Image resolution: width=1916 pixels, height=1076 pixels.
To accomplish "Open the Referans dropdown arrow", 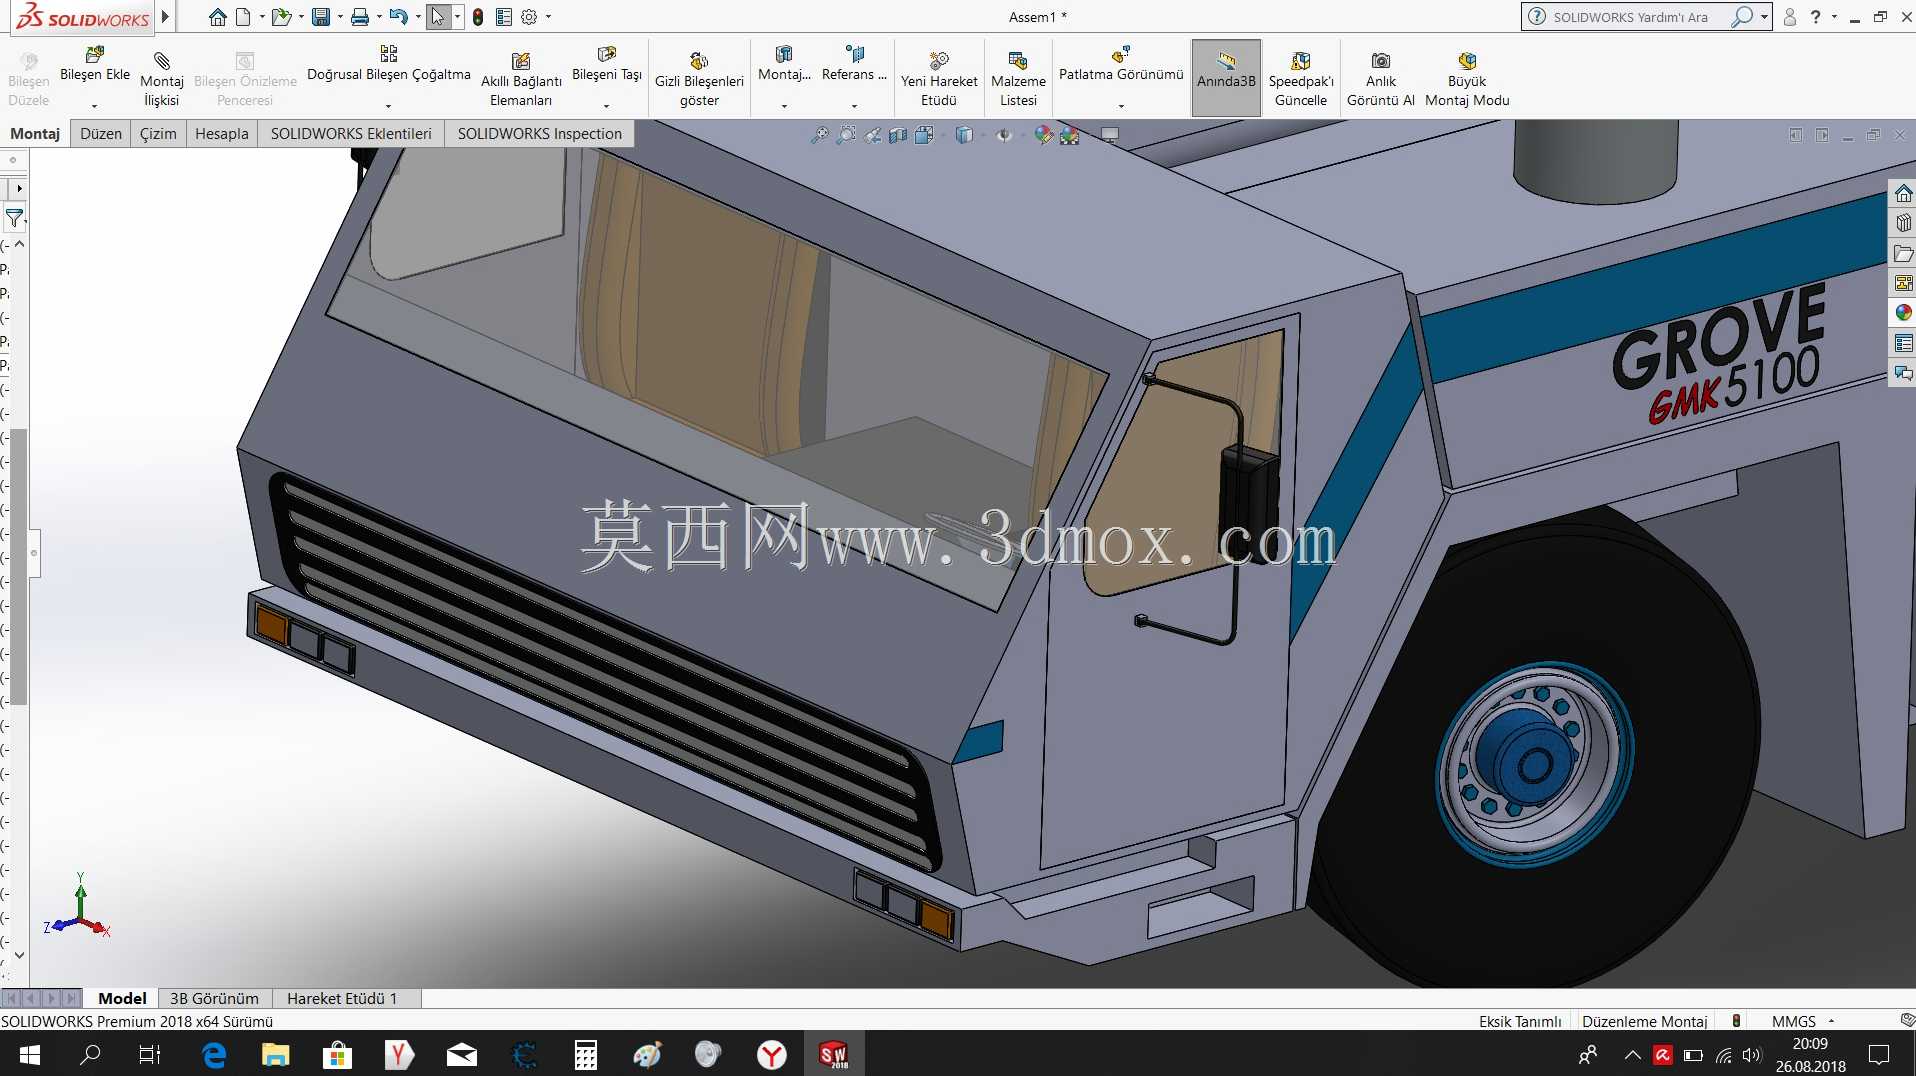I will pos(854,105).
